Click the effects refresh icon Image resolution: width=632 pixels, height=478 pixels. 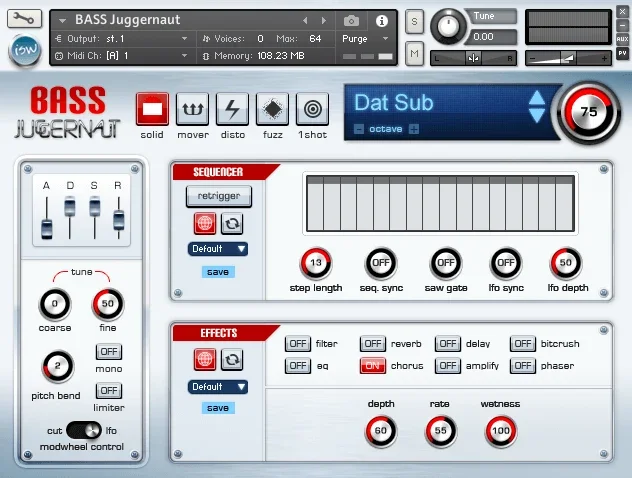click(x=232, y=360)
